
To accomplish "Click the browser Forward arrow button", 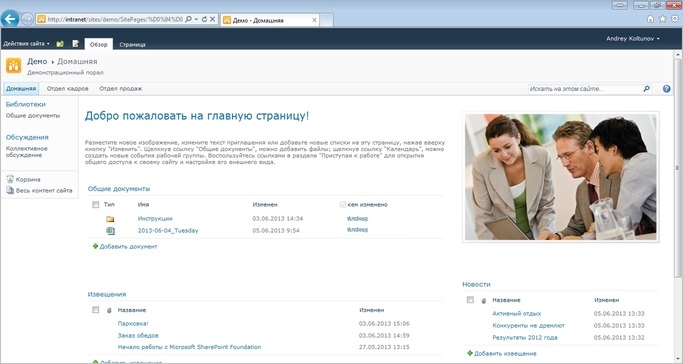I will pos(27,19).
